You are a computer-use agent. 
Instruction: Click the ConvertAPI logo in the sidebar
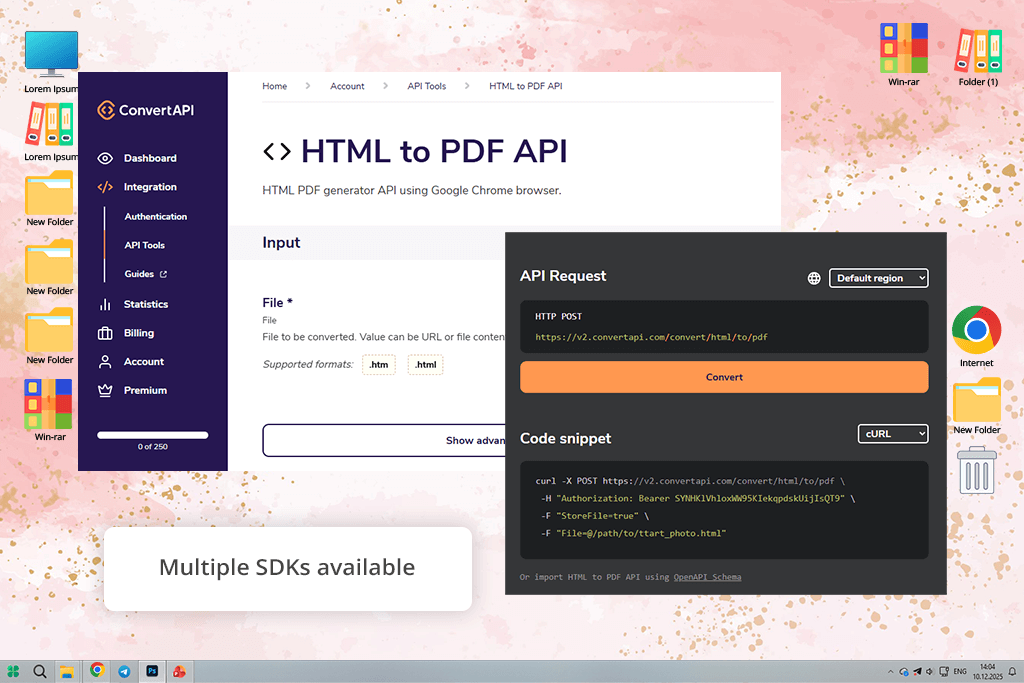pos(146,110)
